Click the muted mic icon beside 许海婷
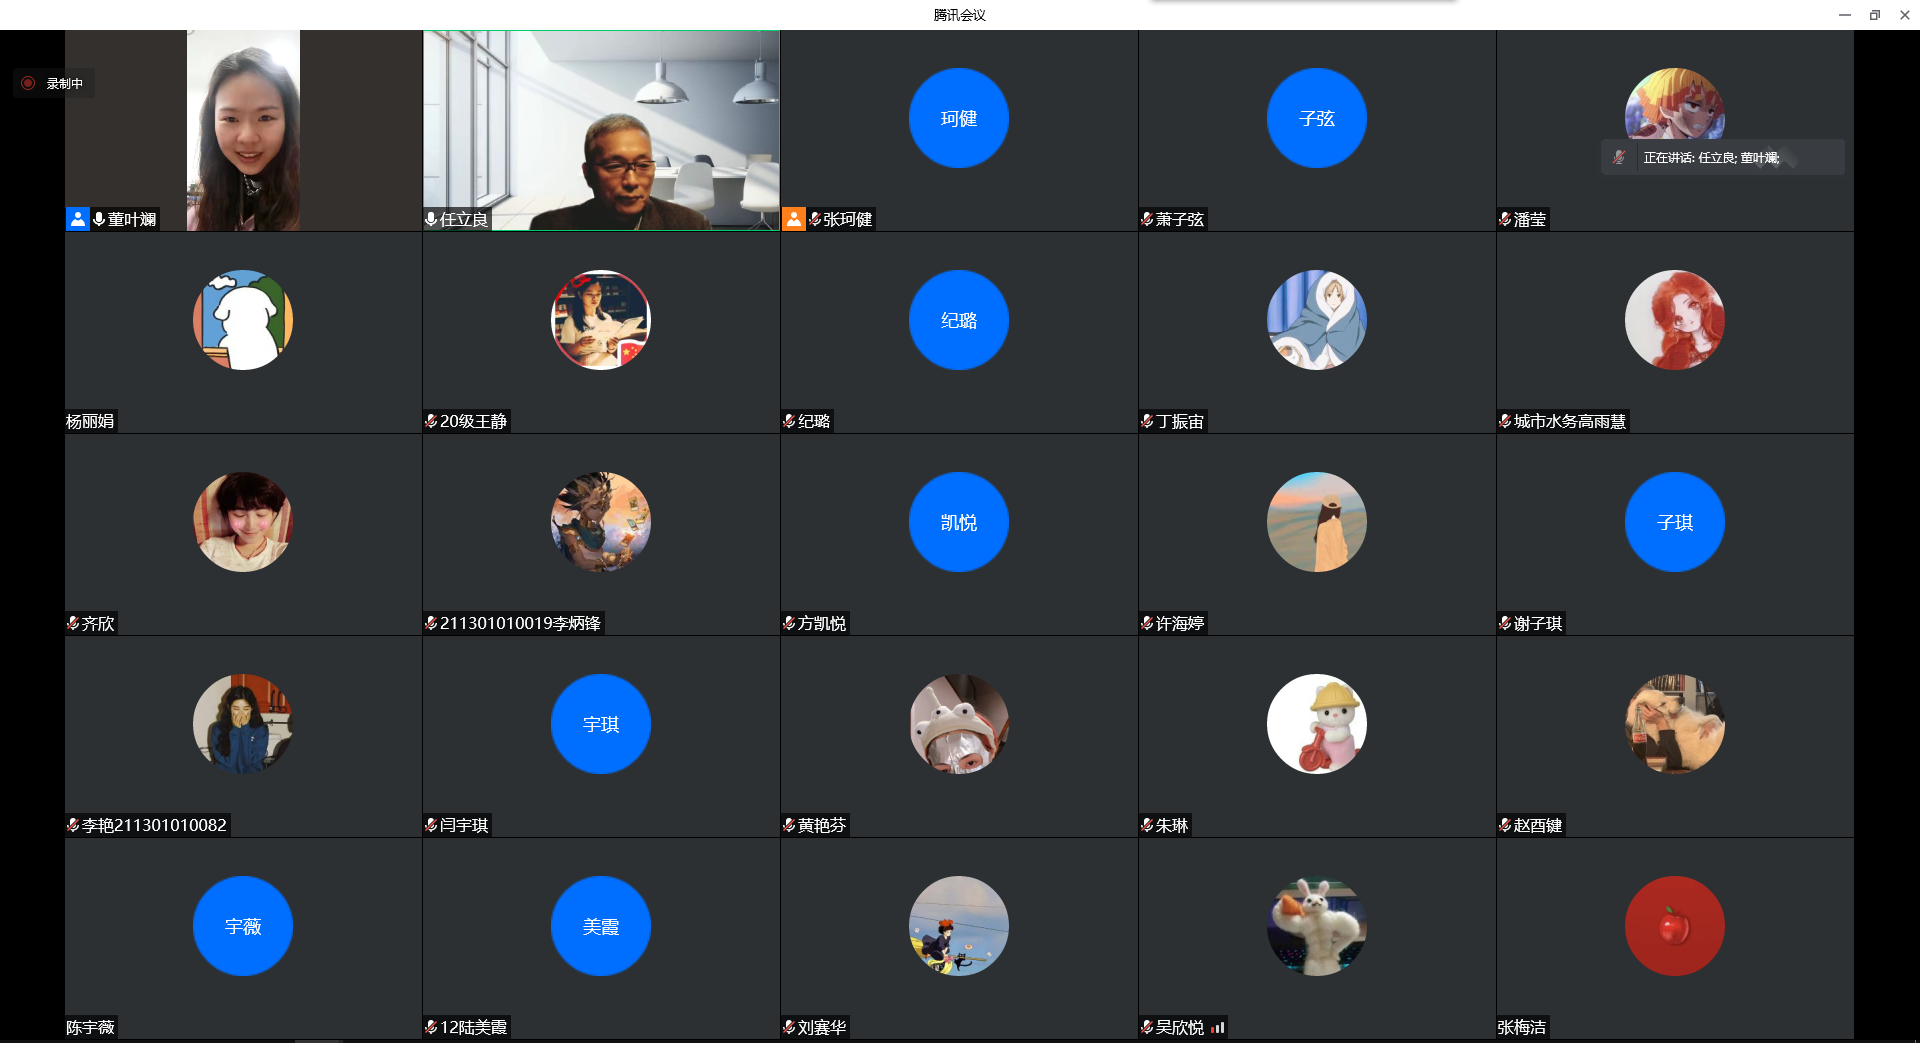This screenshot has height=1043, width=1920. click(x=1147, y=623)
